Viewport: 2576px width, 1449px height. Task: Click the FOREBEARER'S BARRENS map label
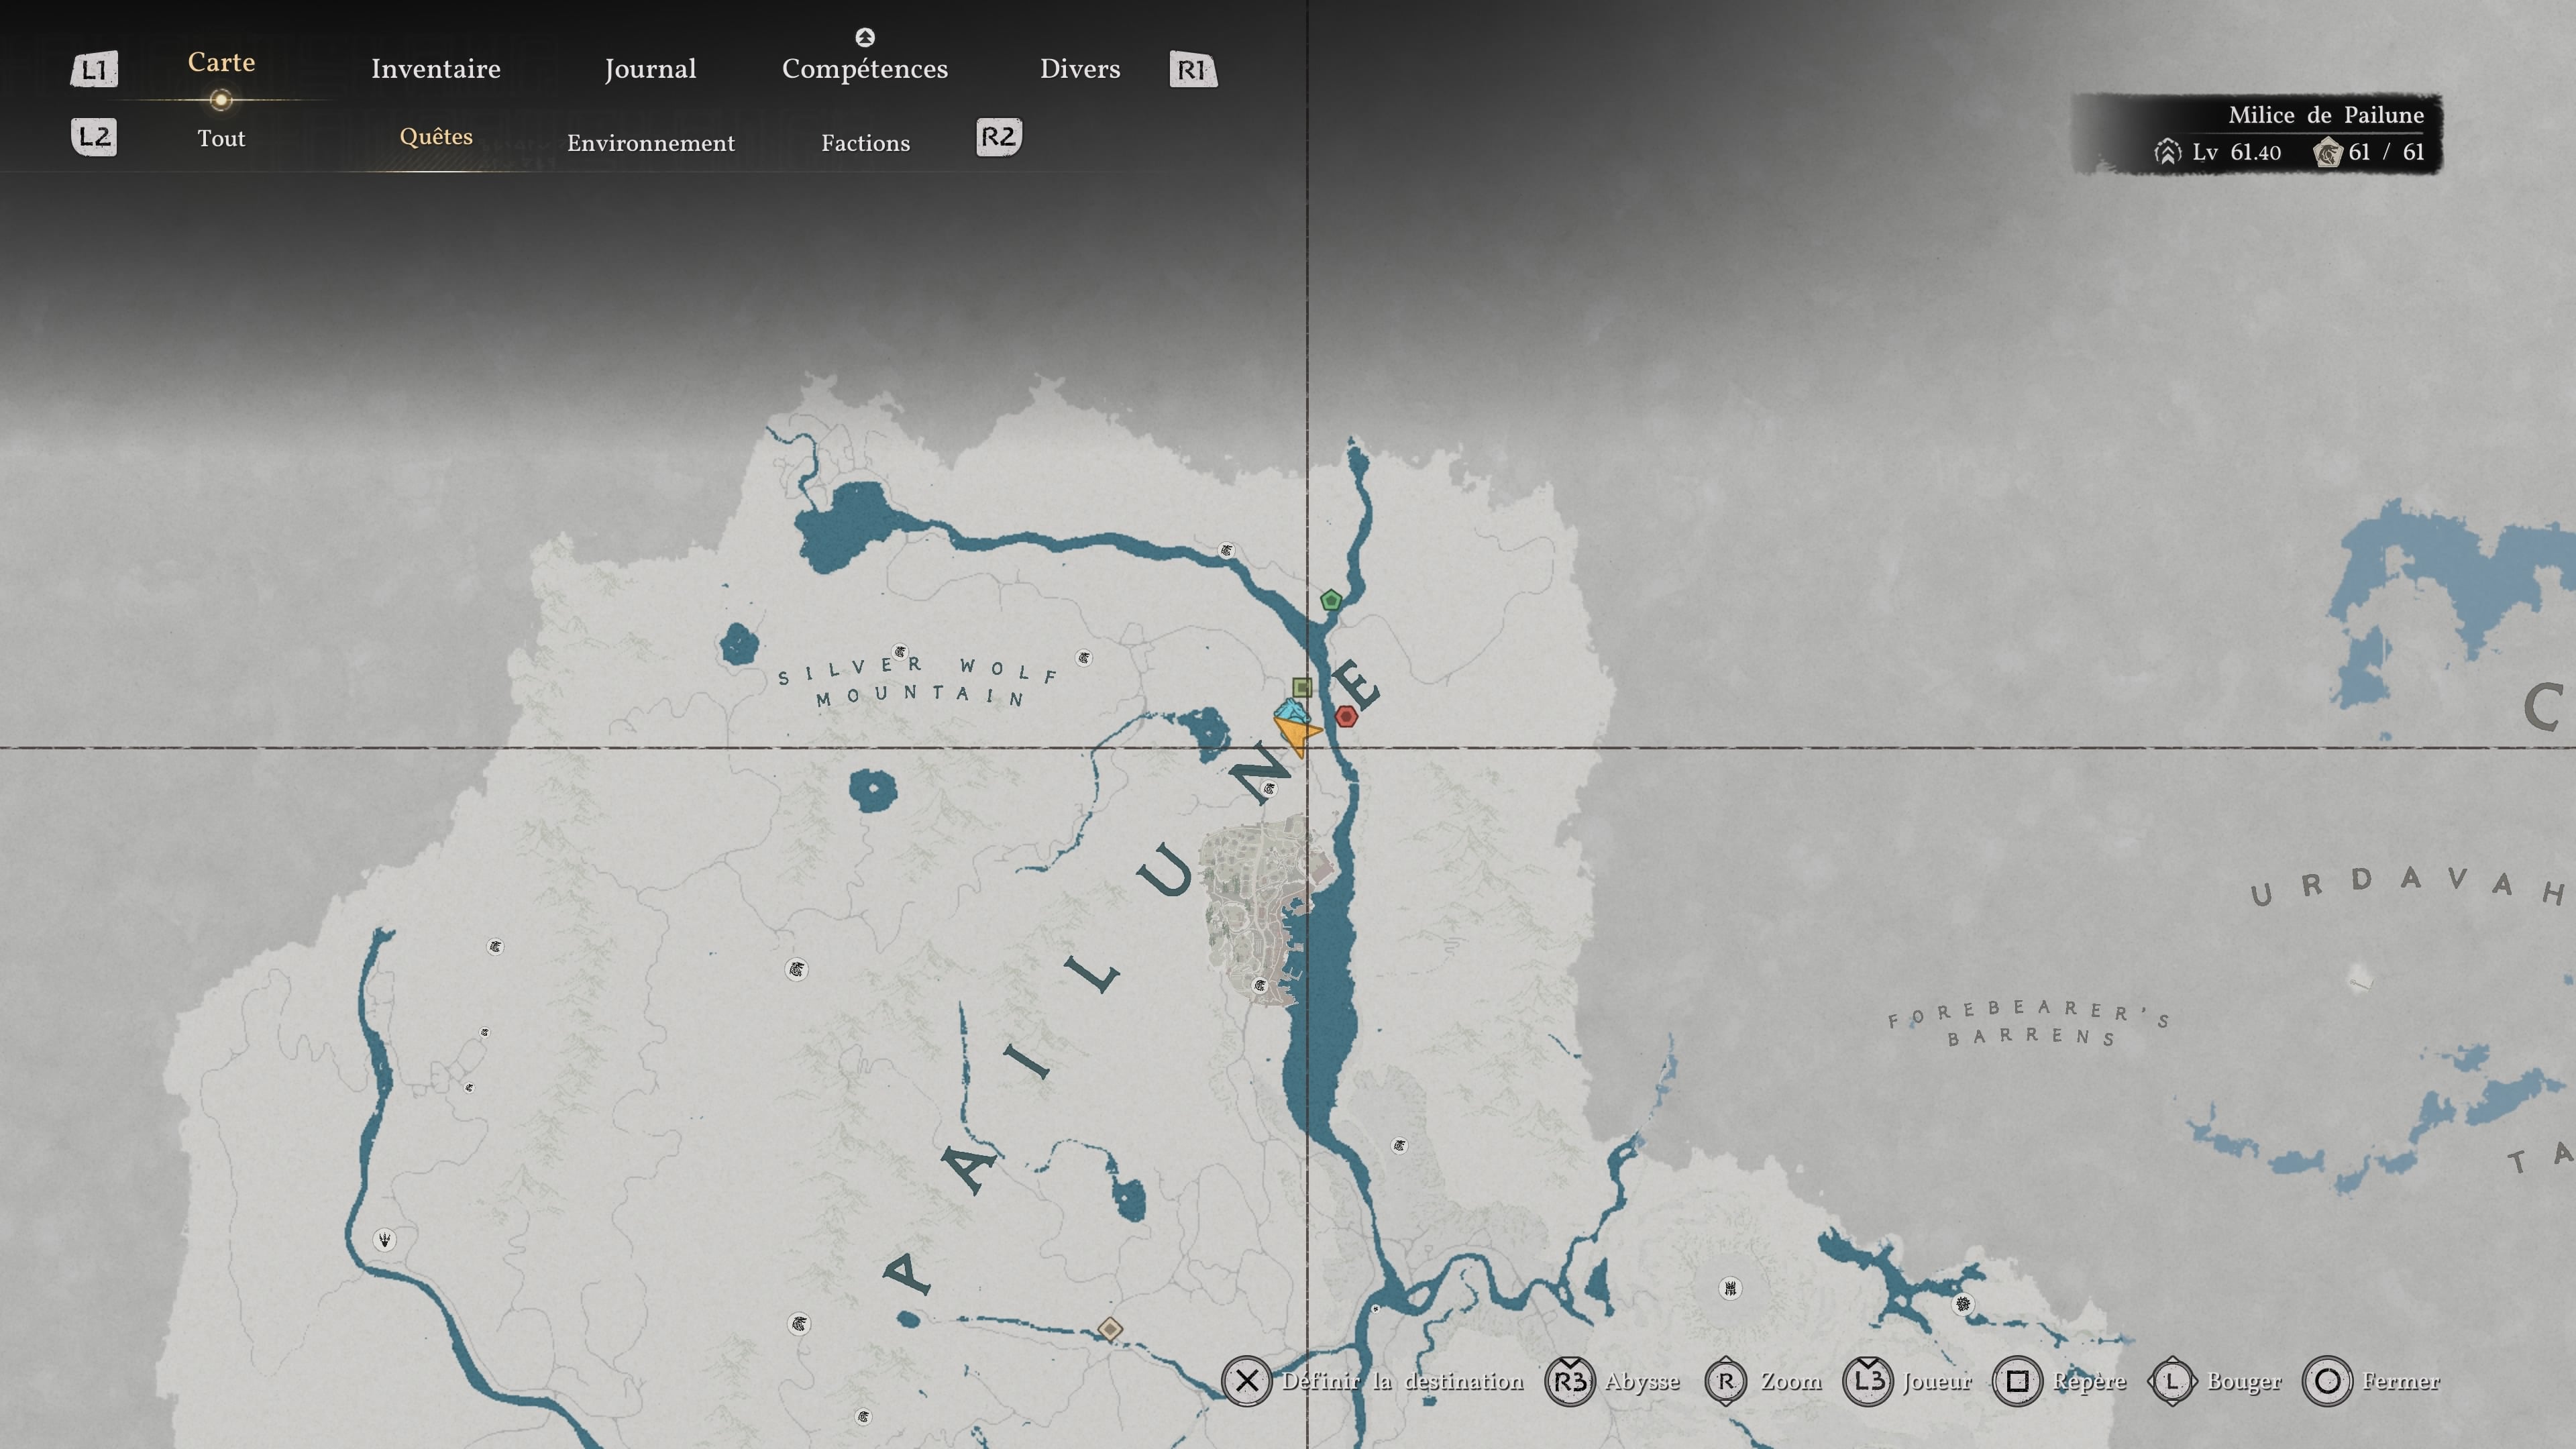click(2029, 1023)
